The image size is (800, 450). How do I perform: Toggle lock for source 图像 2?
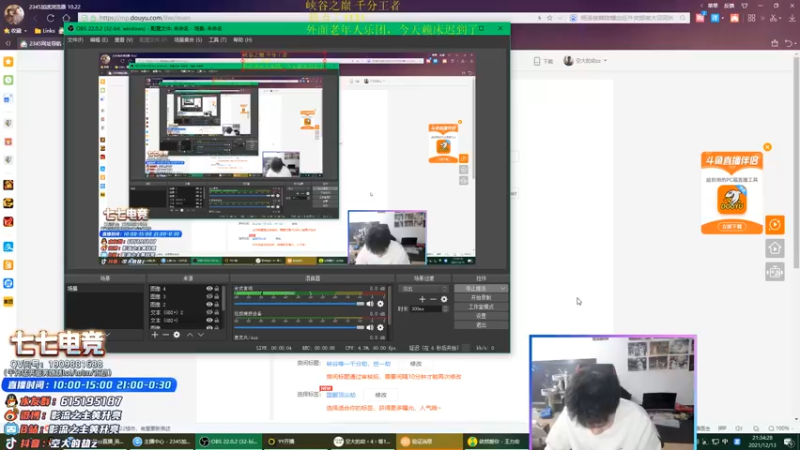(x=217, y=305)
